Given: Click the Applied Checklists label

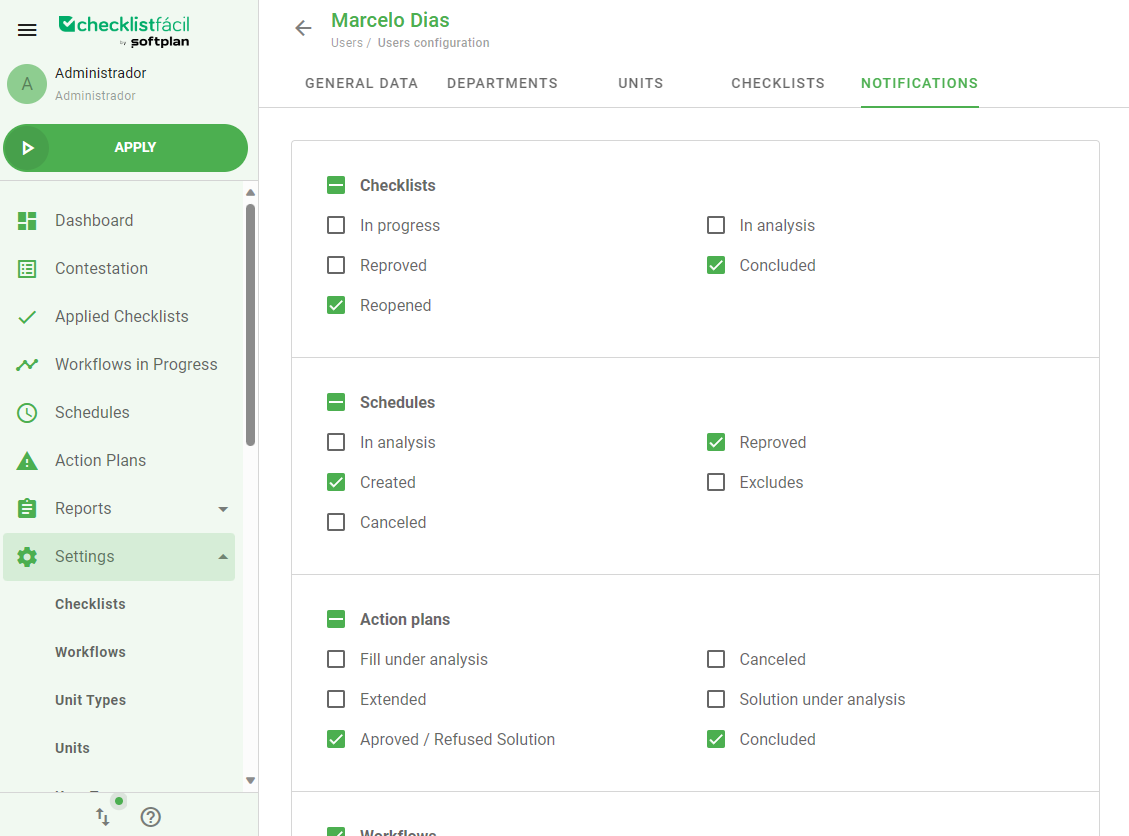Looking at the screenshot, I should coord(122,317).
